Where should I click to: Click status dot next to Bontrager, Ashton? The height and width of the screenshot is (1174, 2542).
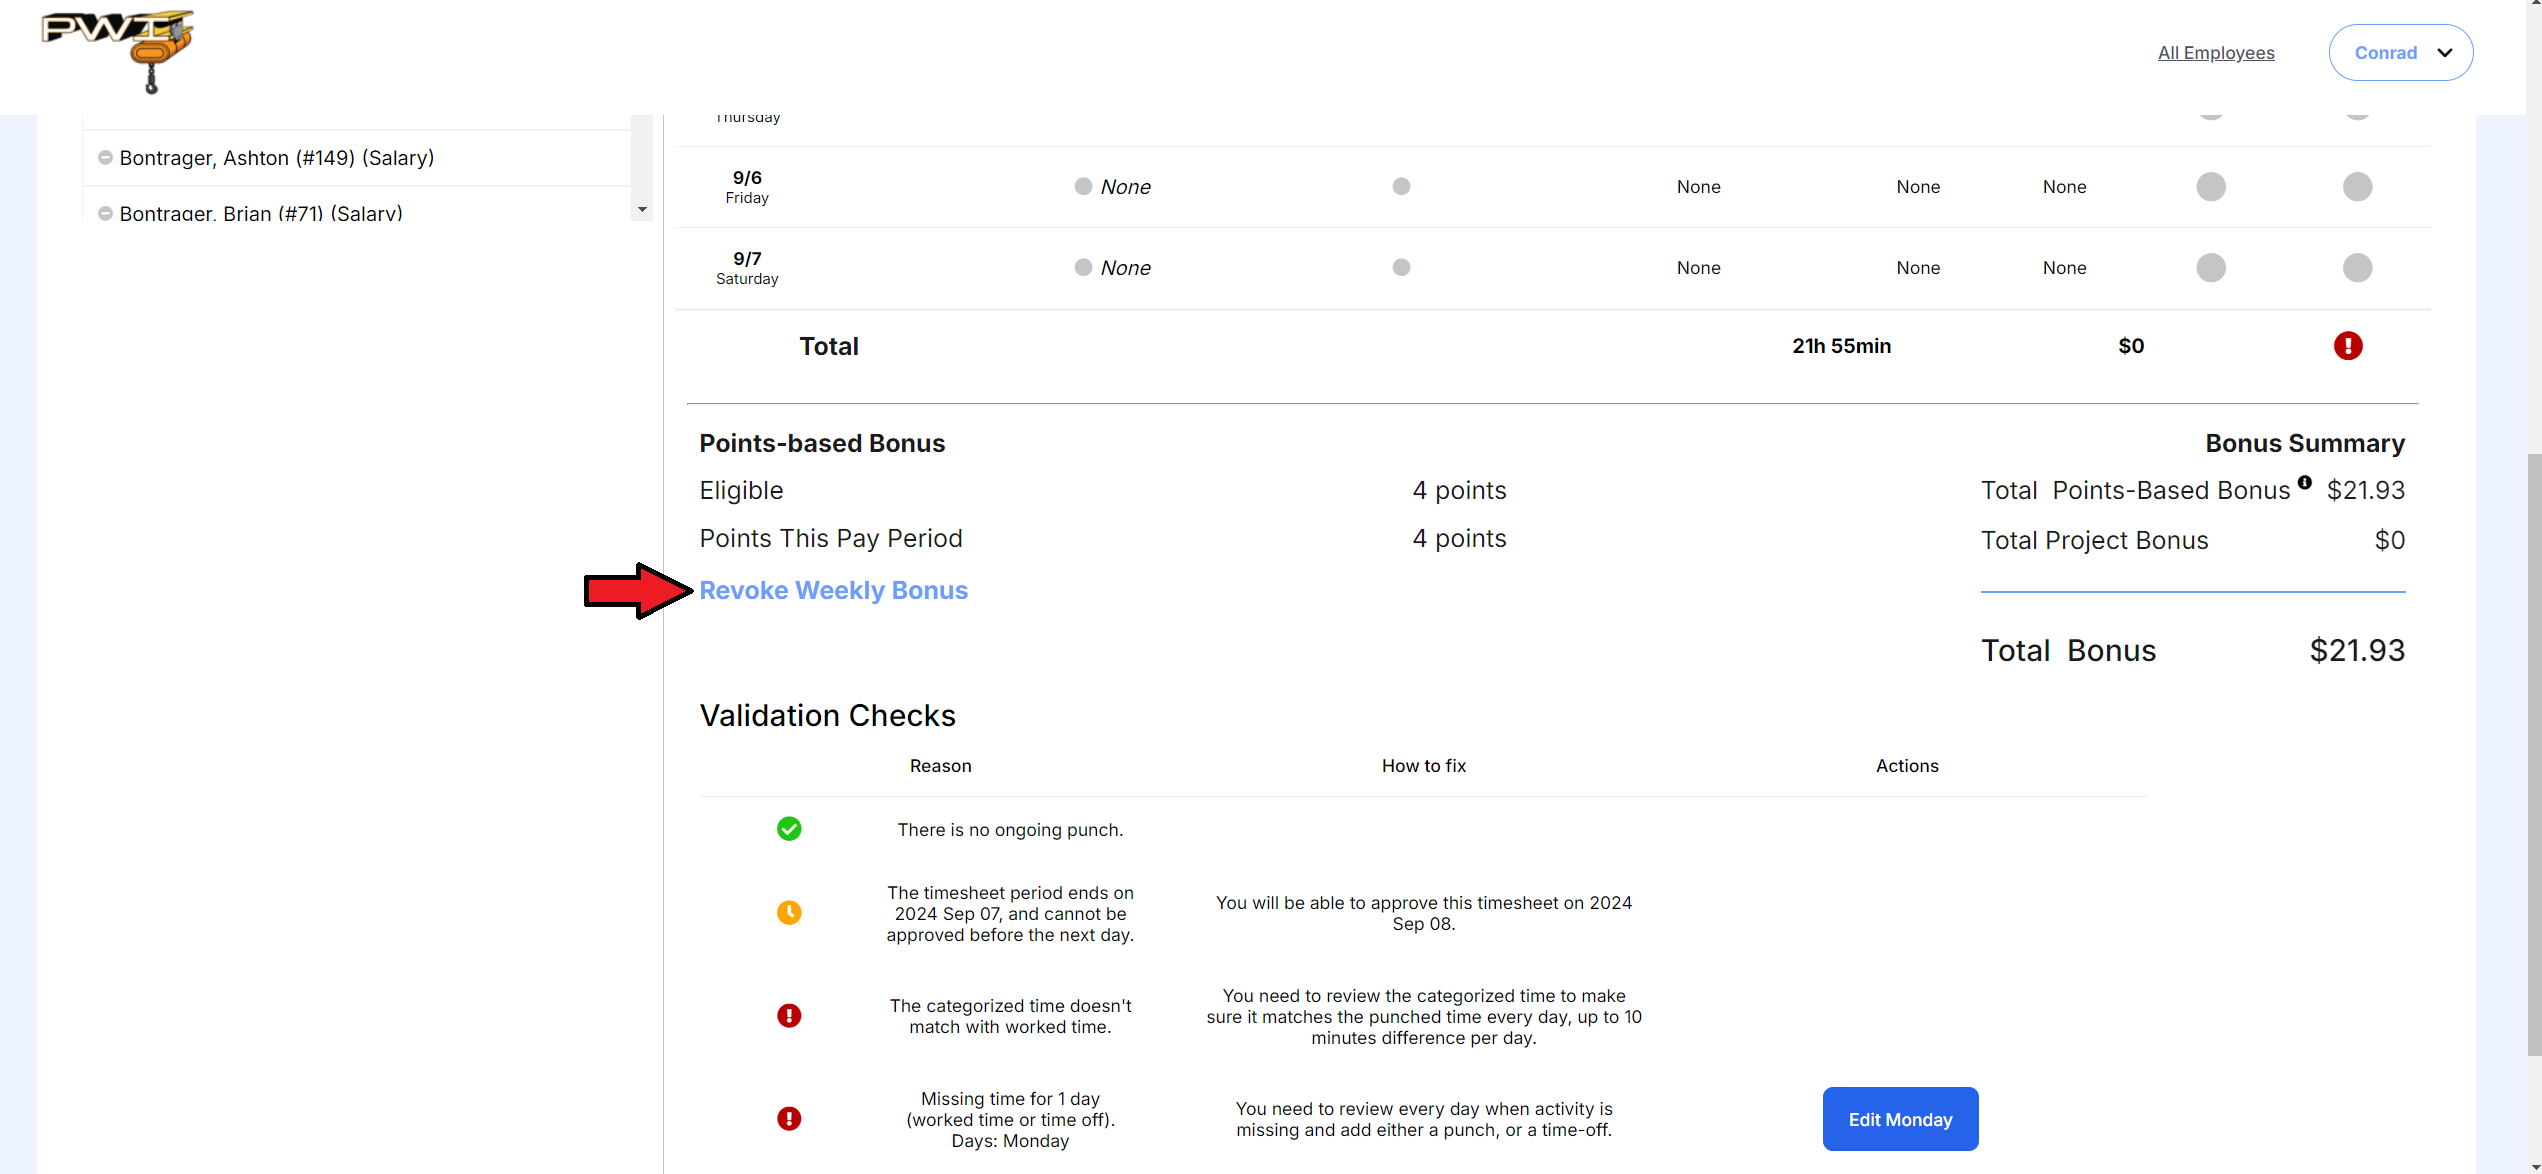pyautogui.click(x=105, y=158)
